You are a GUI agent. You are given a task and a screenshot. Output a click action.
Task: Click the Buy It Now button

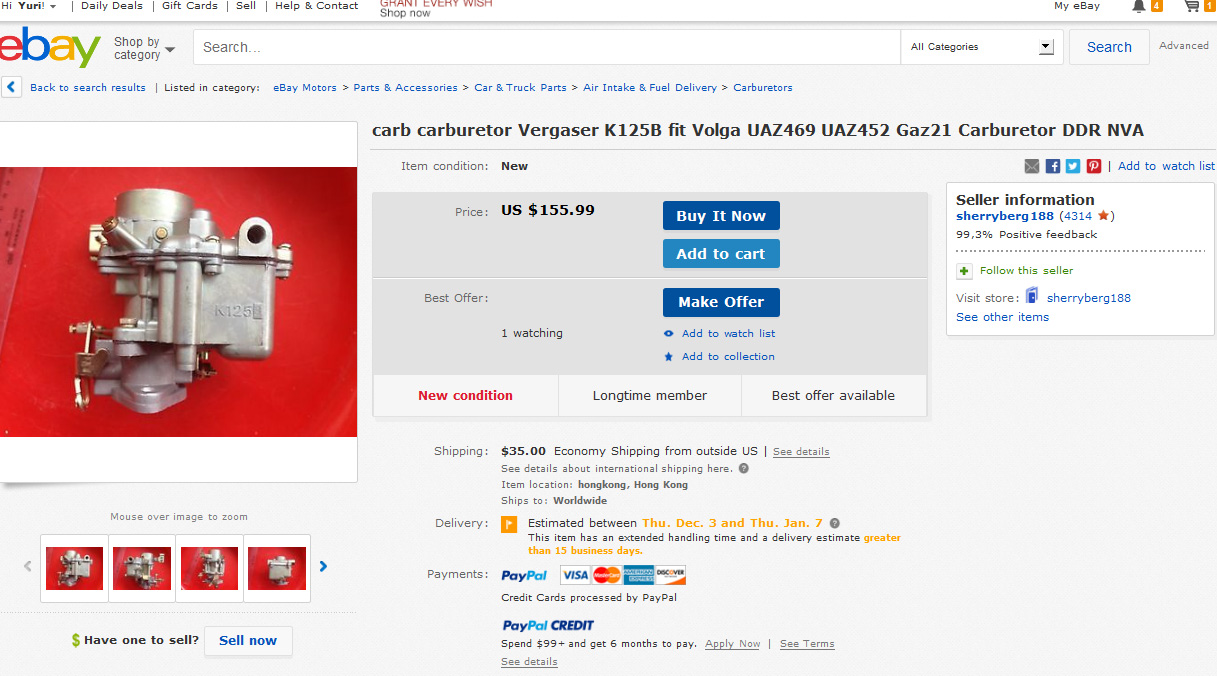pos(721,216)
